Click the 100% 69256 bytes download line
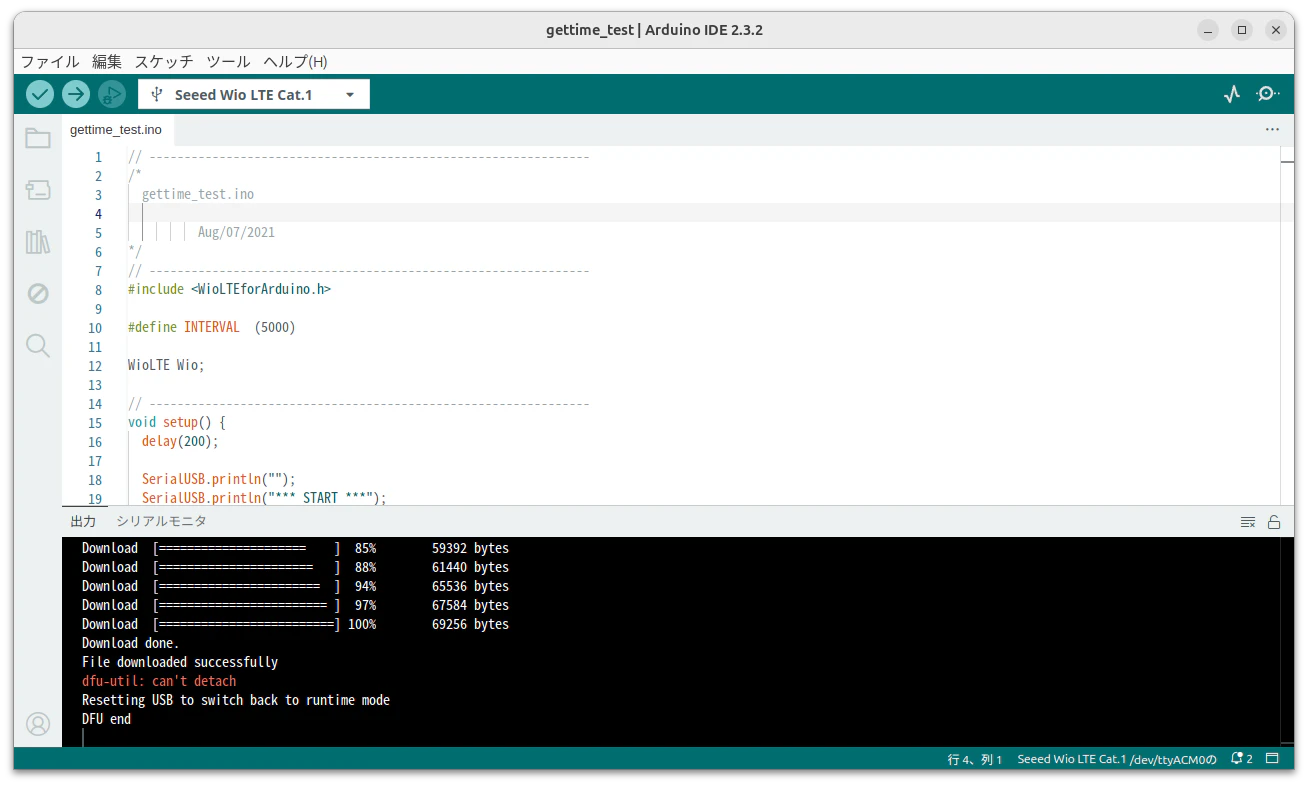The image size is (1308, 786). click(x=295, y=624)
